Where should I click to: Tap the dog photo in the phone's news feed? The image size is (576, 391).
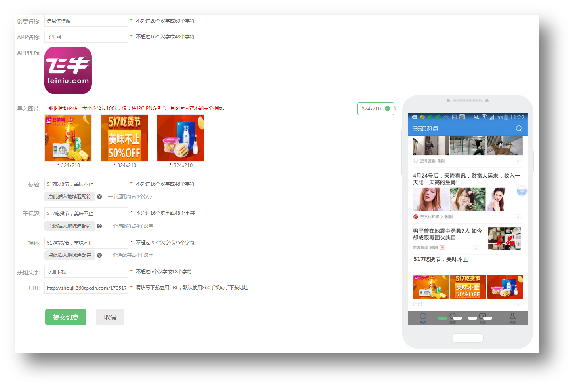pos(505,146)
